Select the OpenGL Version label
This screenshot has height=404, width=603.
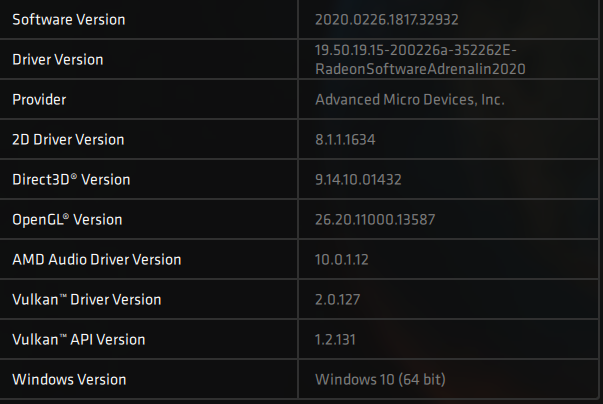tap(67, 219)
